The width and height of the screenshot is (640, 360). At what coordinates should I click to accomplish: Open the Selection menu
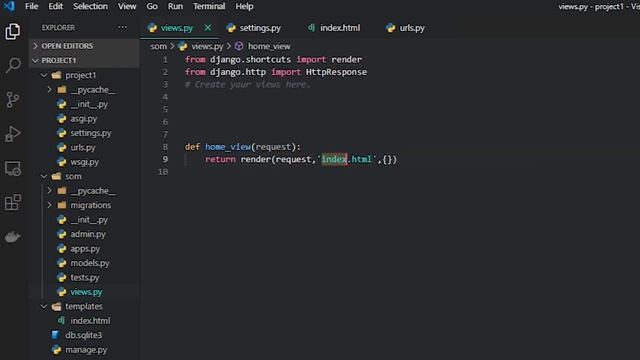[90, 6]
